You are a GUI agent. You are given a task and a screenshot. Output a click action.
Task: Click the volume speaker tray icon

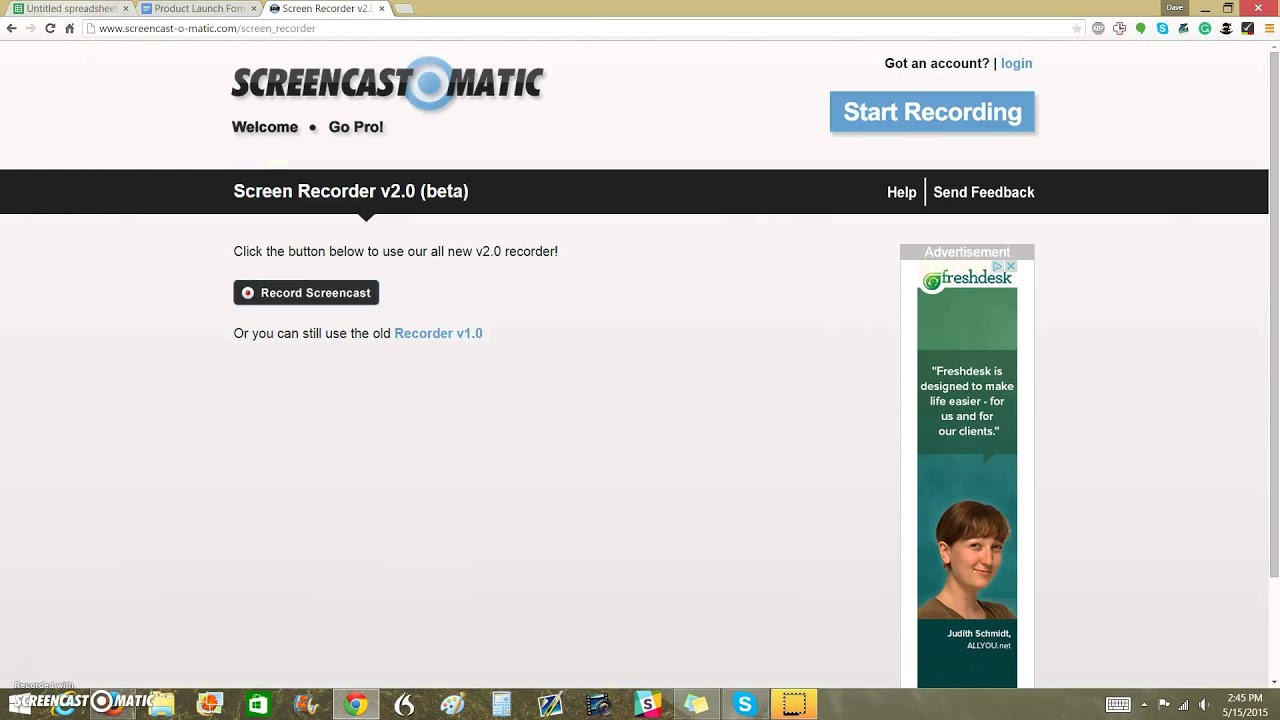pos(1203,705)
